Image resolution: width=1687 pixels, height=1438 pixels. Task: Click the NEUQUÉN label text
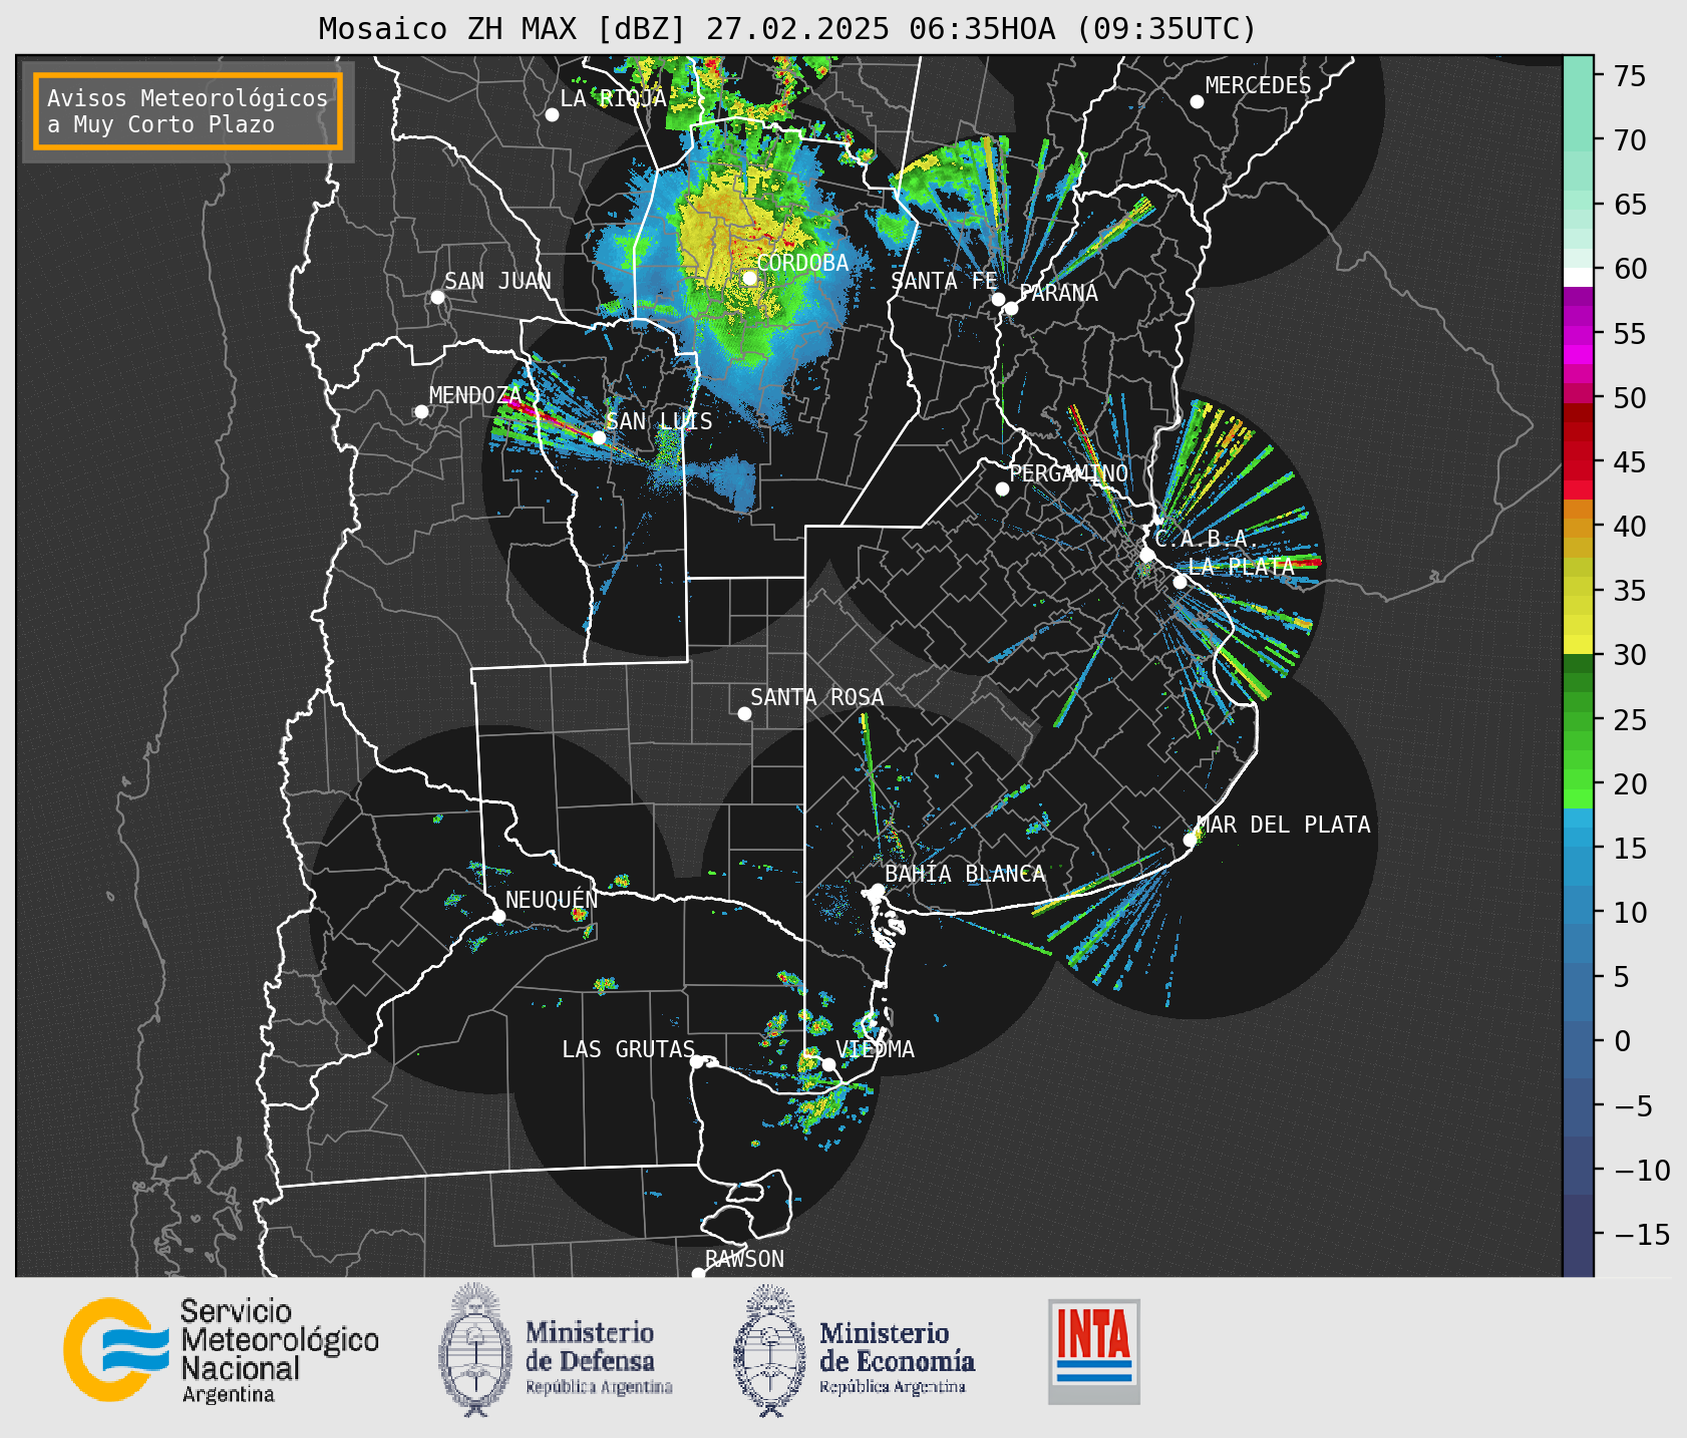552,899
